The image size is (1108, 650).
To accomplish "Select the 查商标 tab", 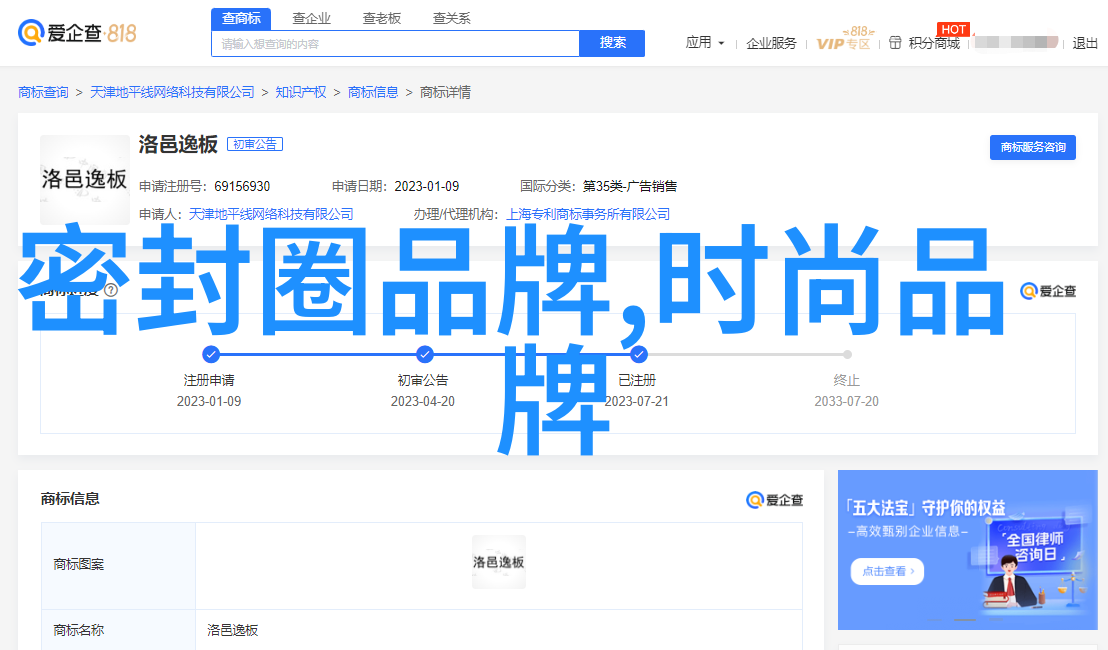I will (241, 18).
